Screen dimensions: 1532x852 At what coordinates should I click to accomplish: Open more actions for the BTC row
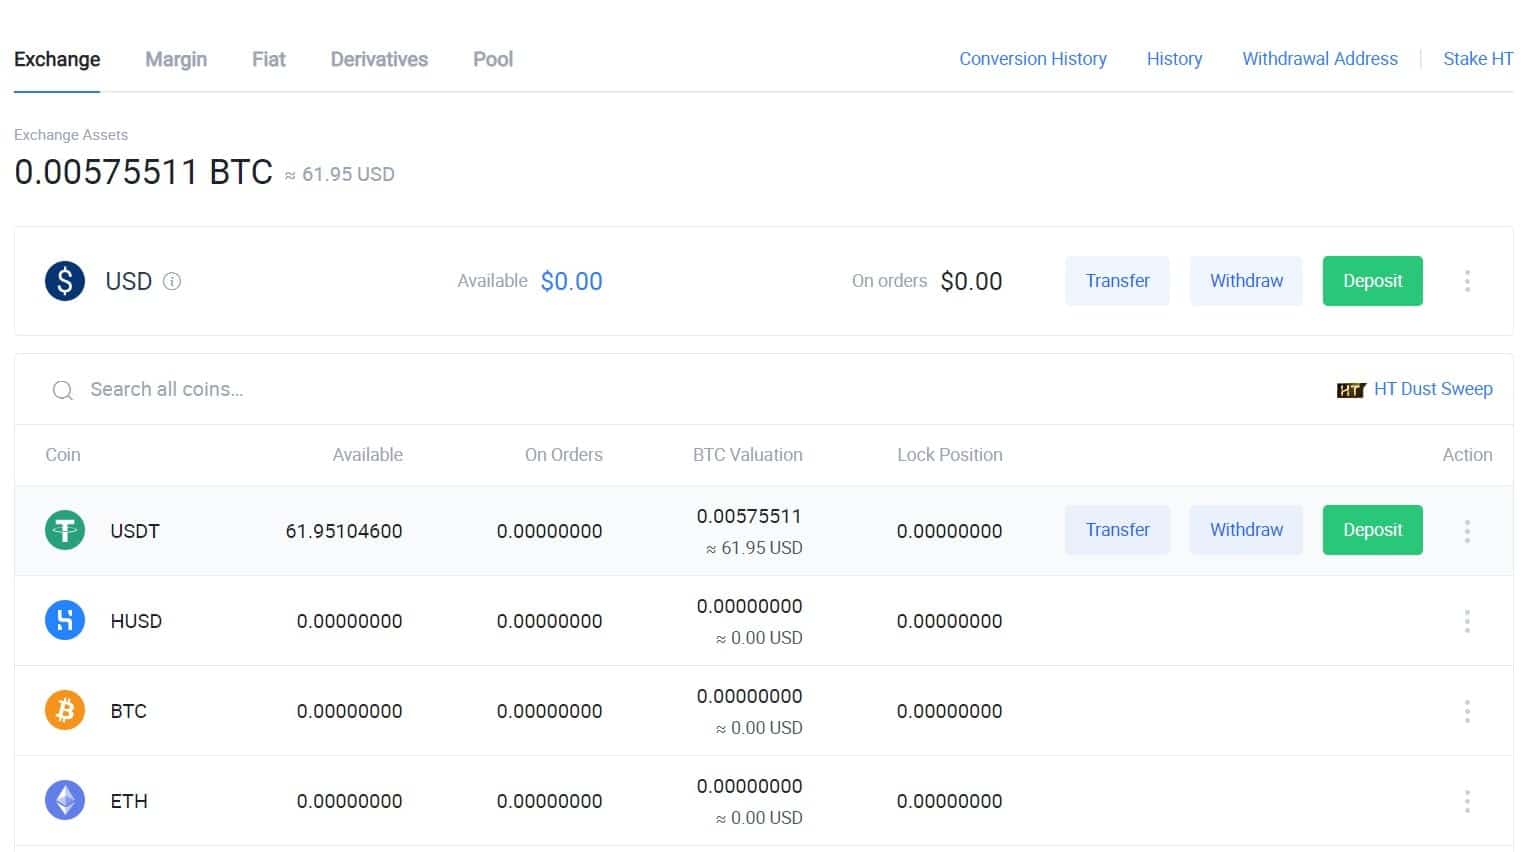click(x=1467, y=710)
